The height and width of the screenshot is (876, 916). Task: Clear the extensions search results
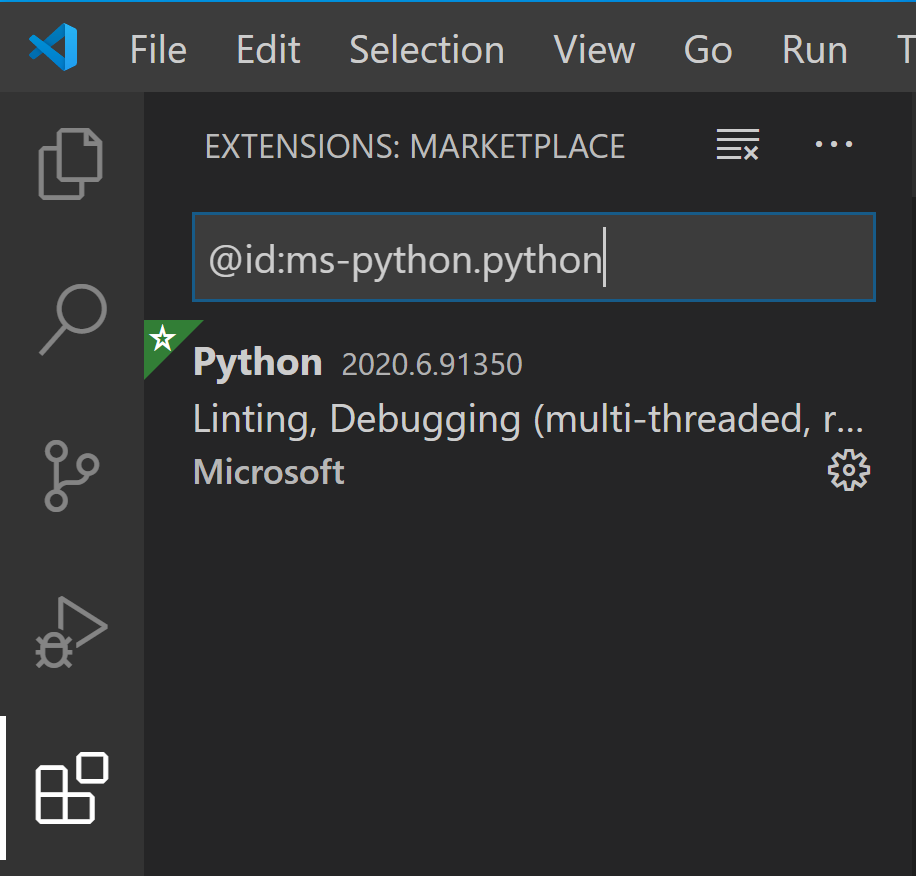[738, 146]
